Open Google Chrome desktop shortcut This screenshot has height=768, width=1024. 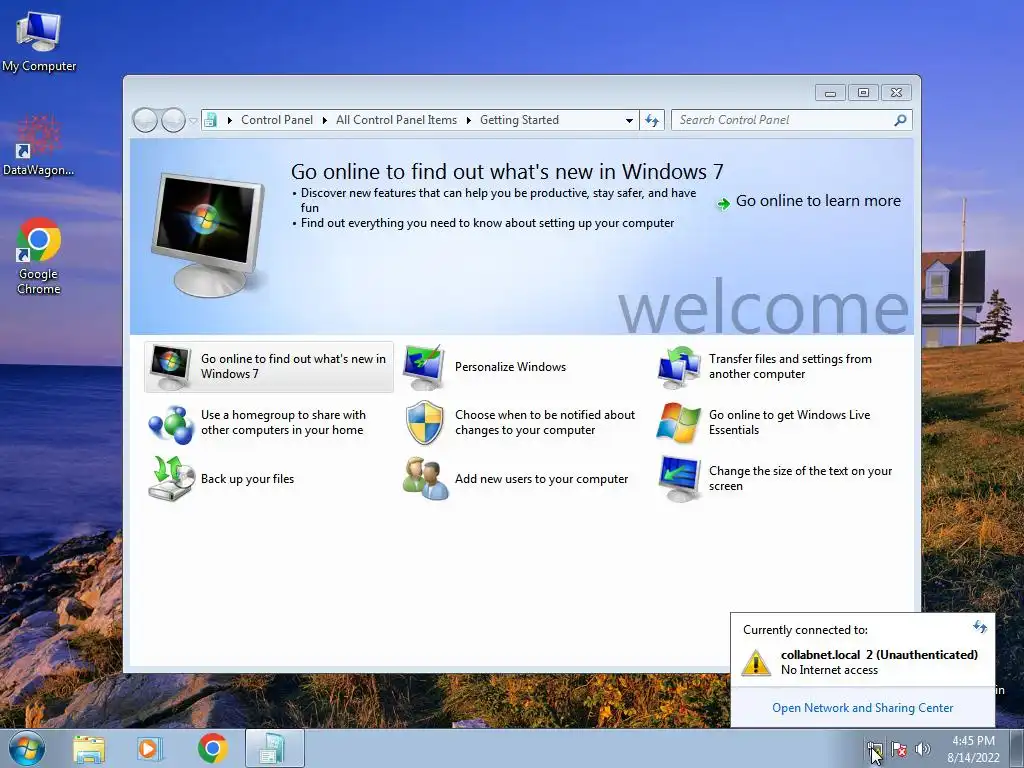pos(39,256)
